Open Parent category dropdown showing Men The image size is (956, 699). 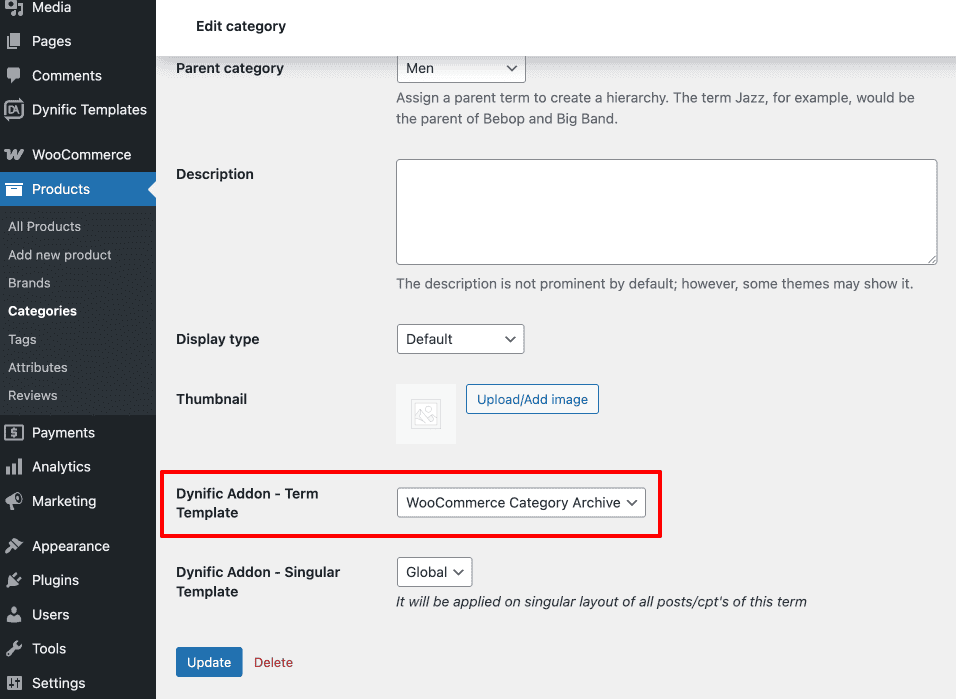pyautogui.click(x=461, y=68)
